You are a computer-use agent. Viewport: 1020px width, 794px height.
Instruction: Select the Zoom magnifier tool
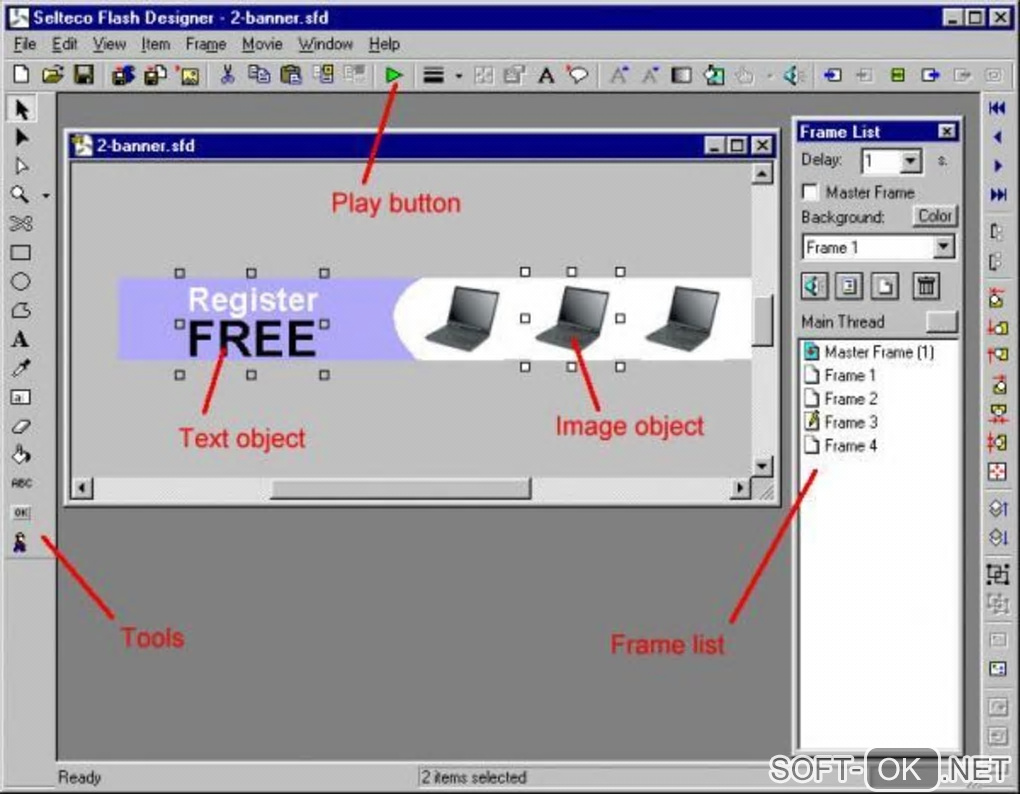(20, 194)
